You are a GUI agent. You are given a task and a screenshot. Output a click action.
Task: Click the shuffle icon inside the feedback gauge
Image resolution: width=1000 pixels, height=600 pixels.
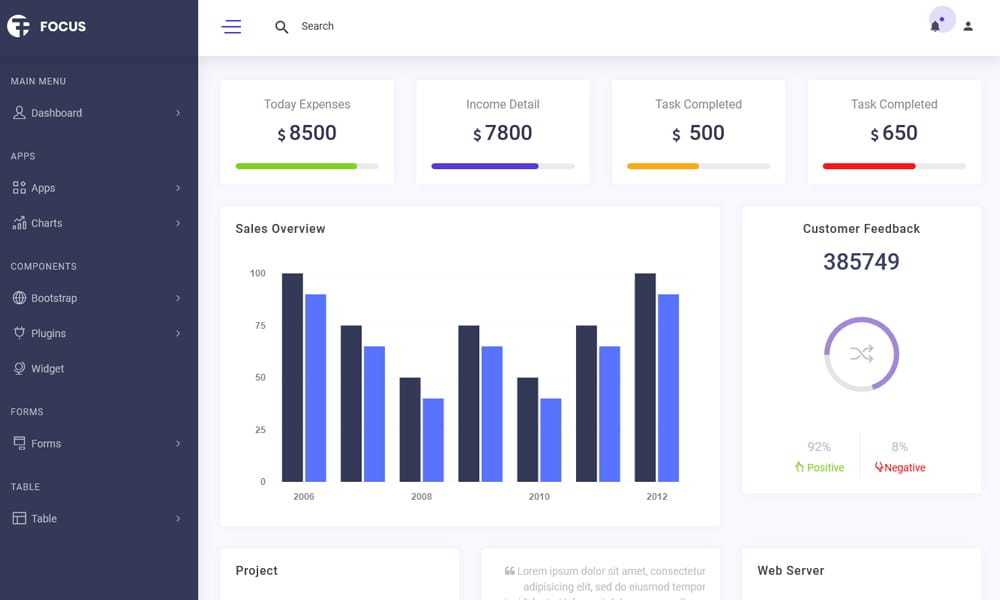pos(860,353)
